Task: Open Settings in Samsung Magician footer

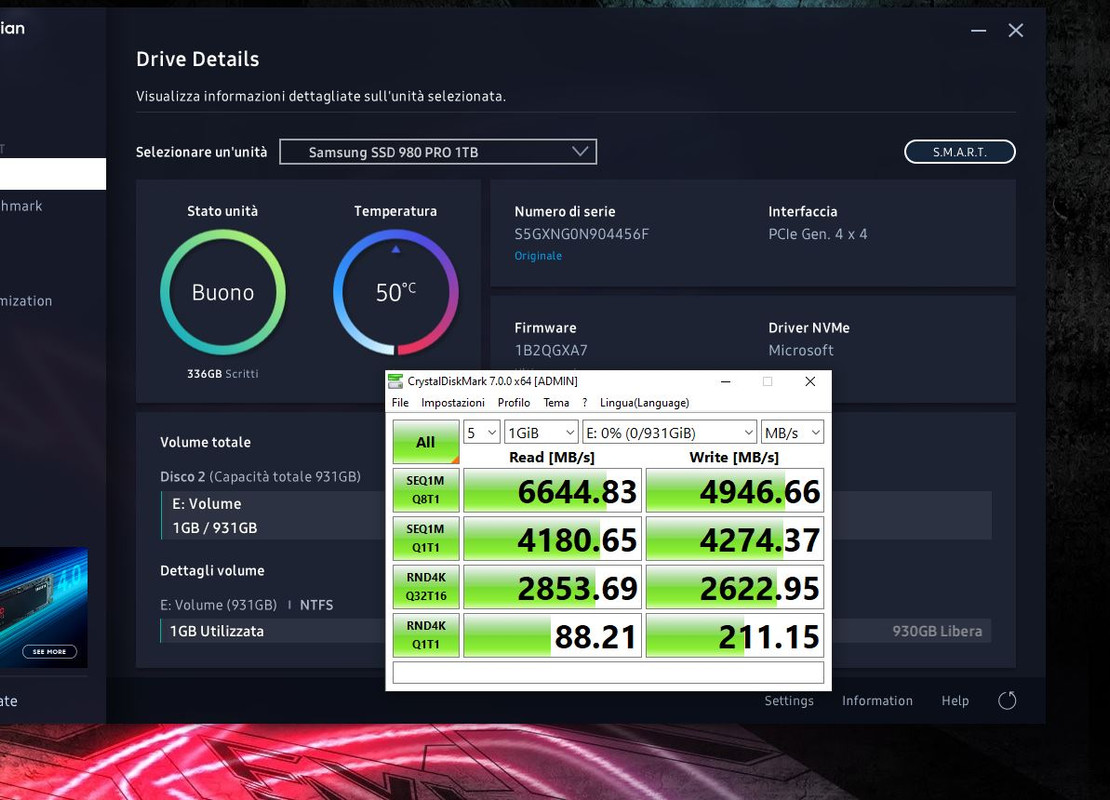Action: (x=789, y=701)
